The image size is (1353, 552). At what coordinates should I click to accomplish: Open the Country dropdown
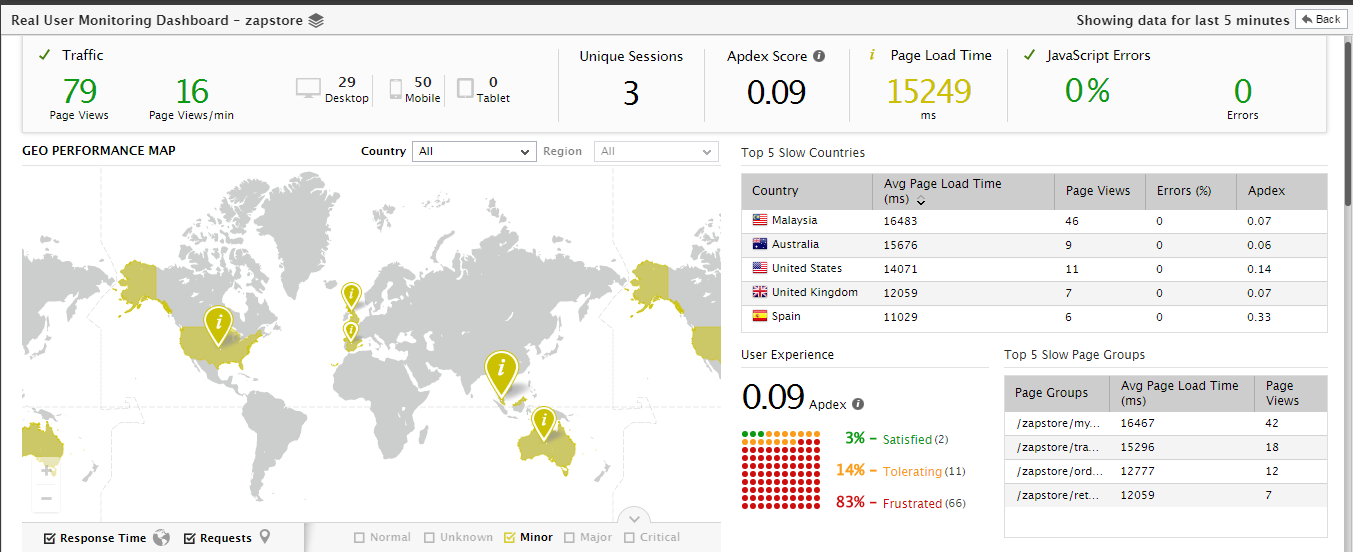click(474, 151)
